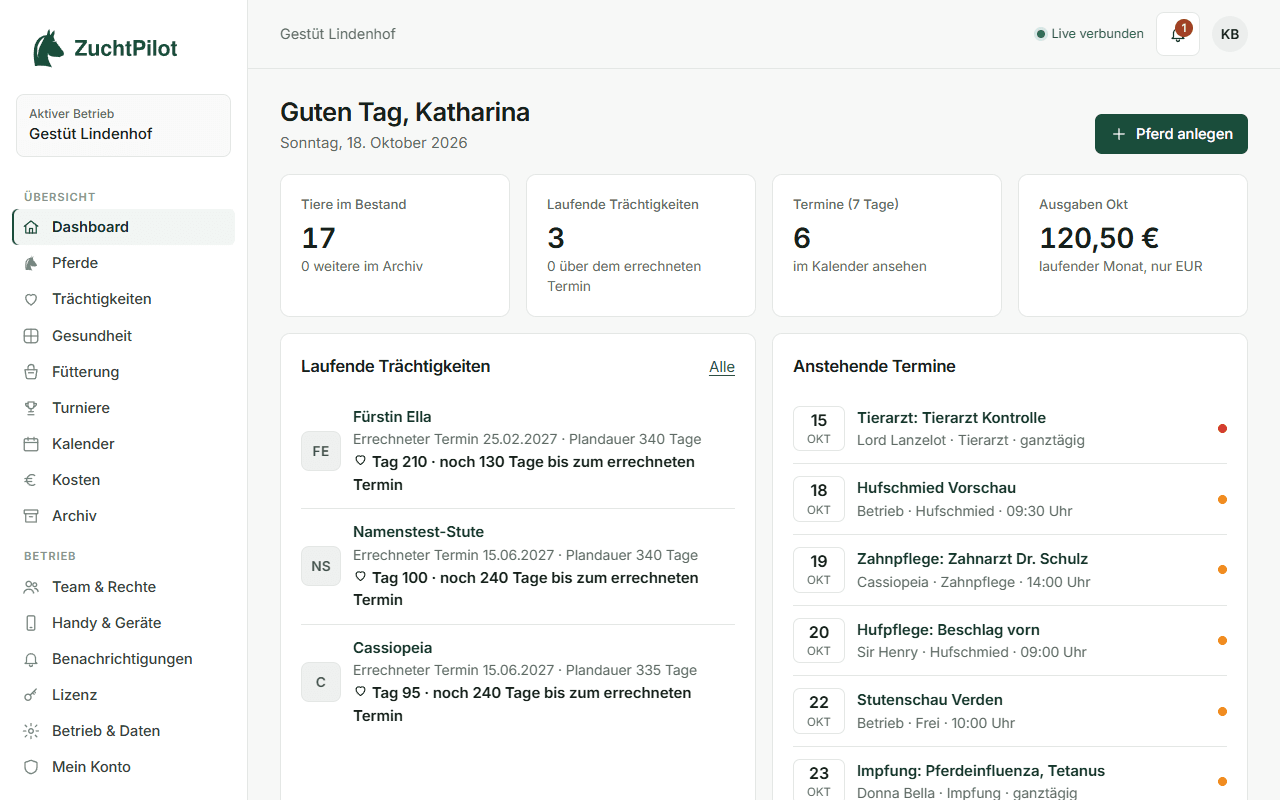Viewport: 1280px width, 800px height.
Task: Open the Stutenschau Verden appointment
Action: pyautogui.click(x=1010, y=711)
